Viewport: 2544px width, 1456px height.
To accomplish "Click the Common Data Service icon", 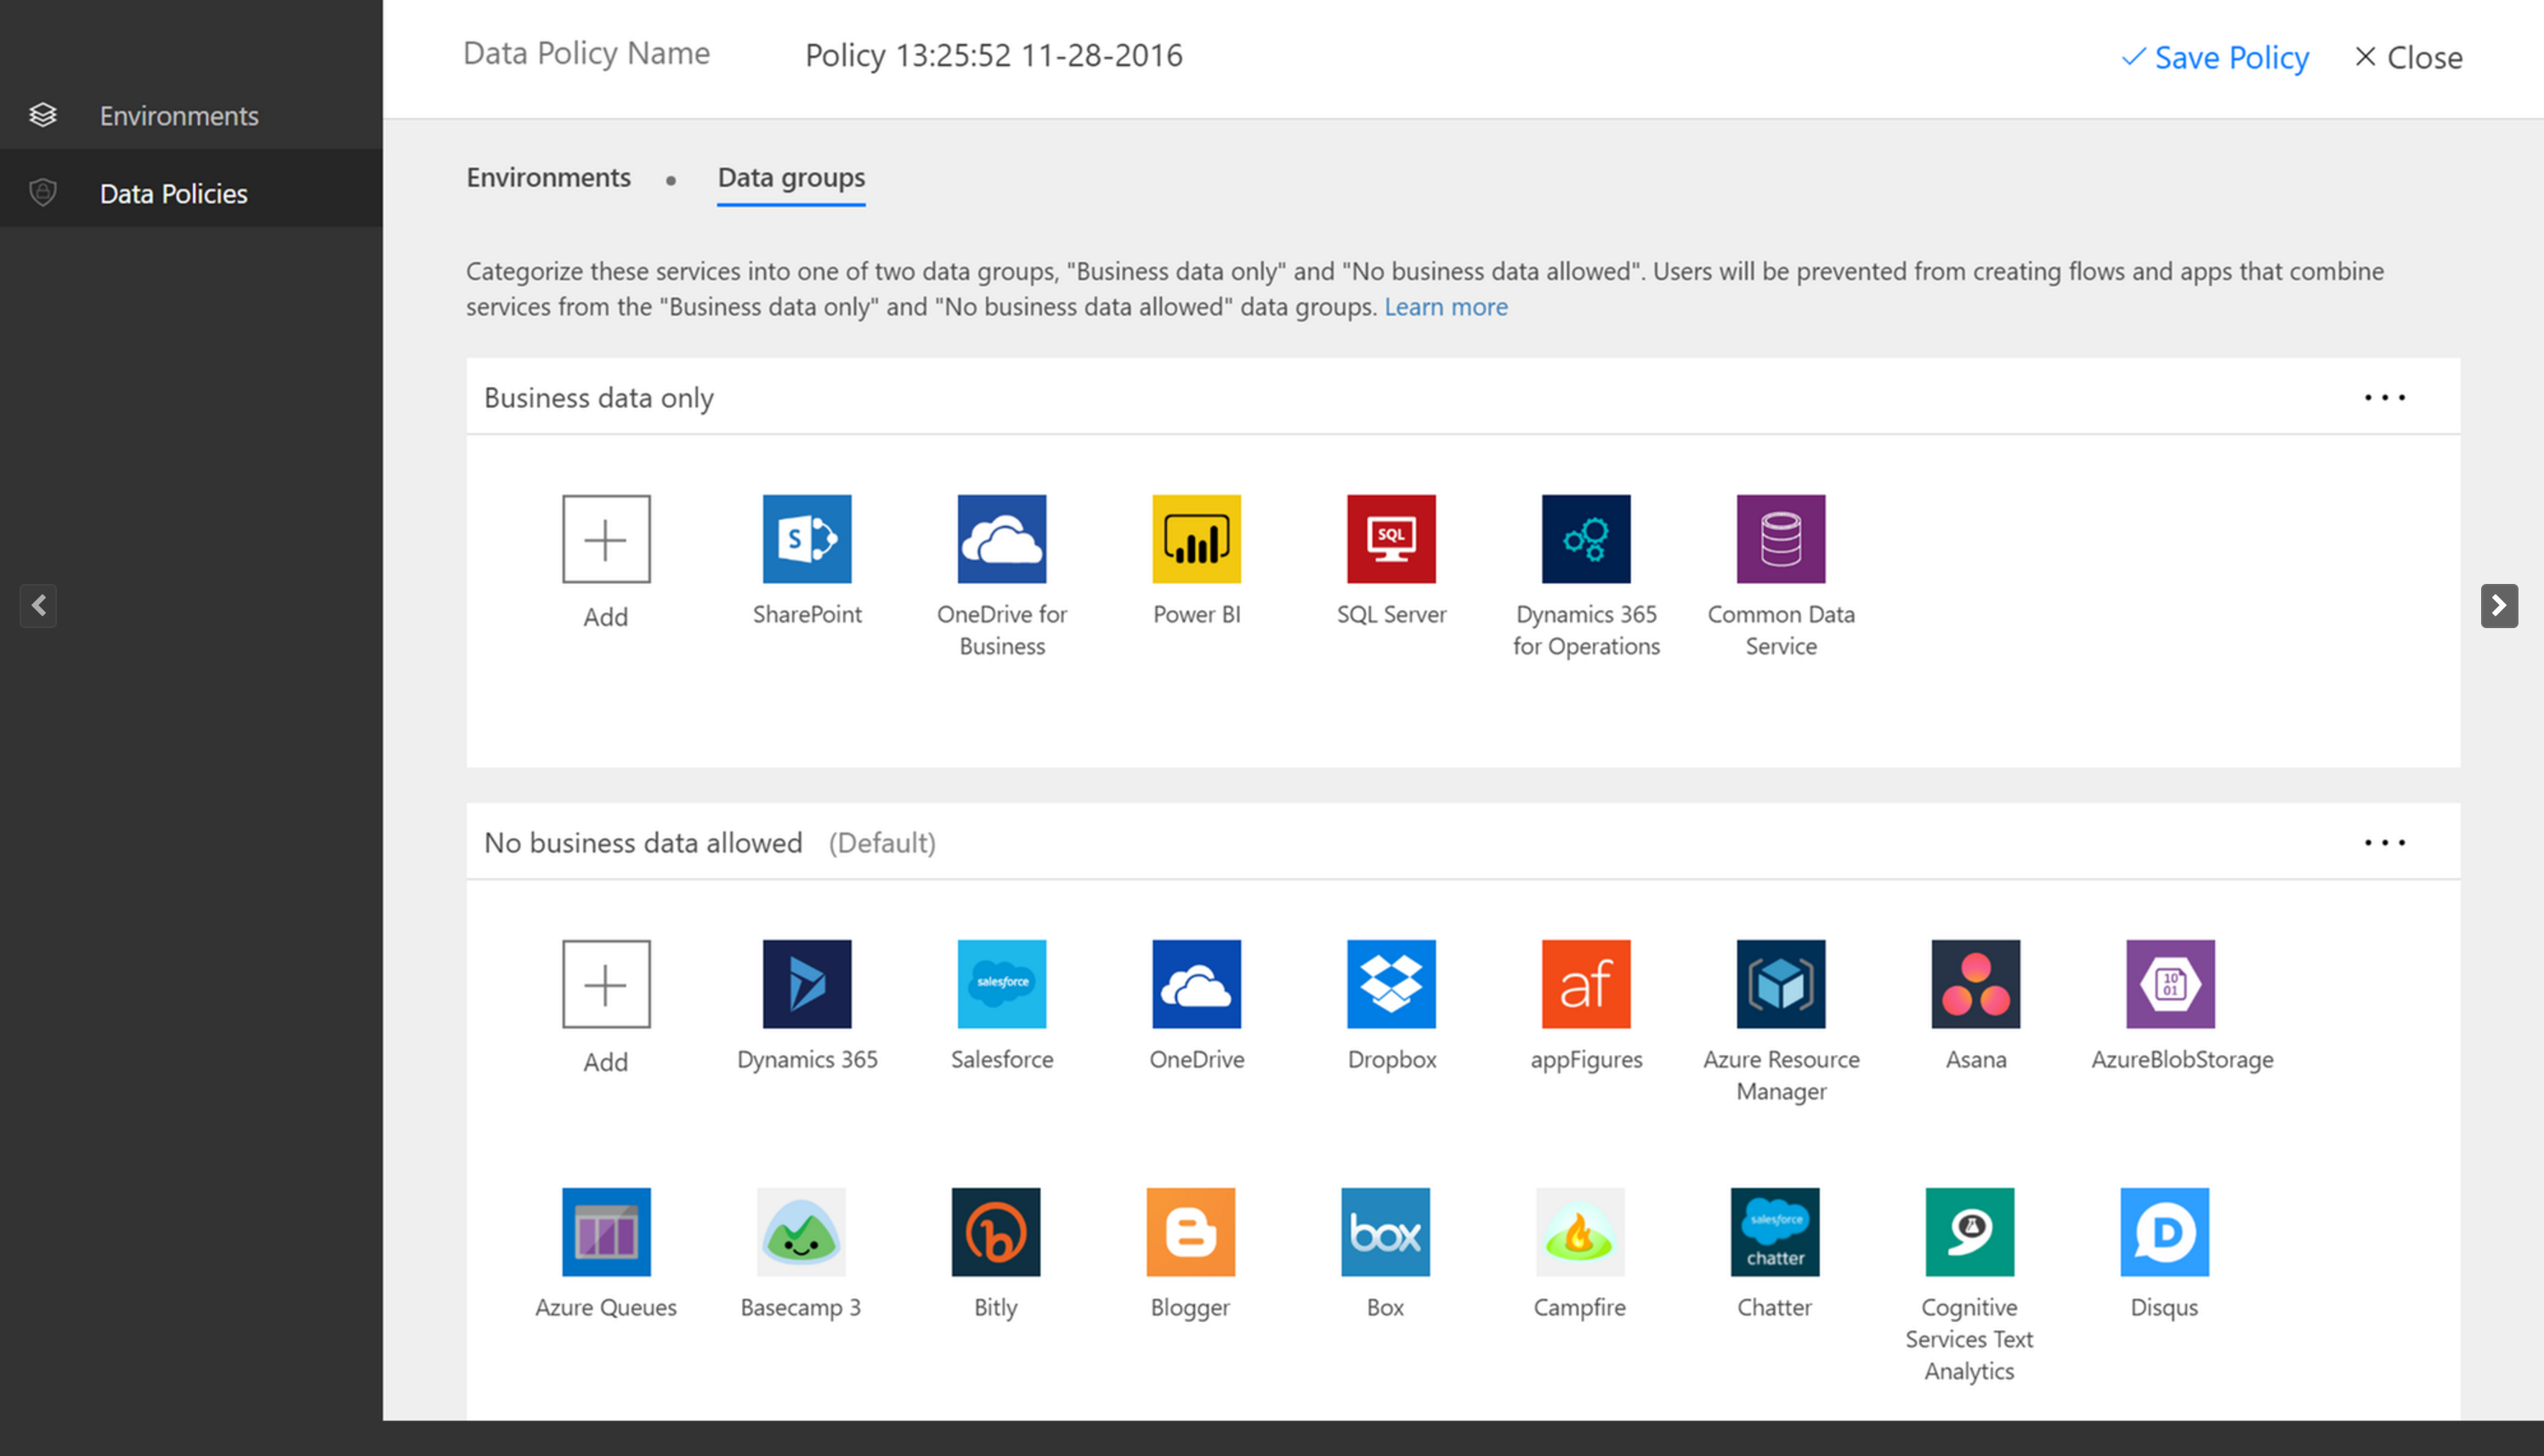I will coord(1779,538).
